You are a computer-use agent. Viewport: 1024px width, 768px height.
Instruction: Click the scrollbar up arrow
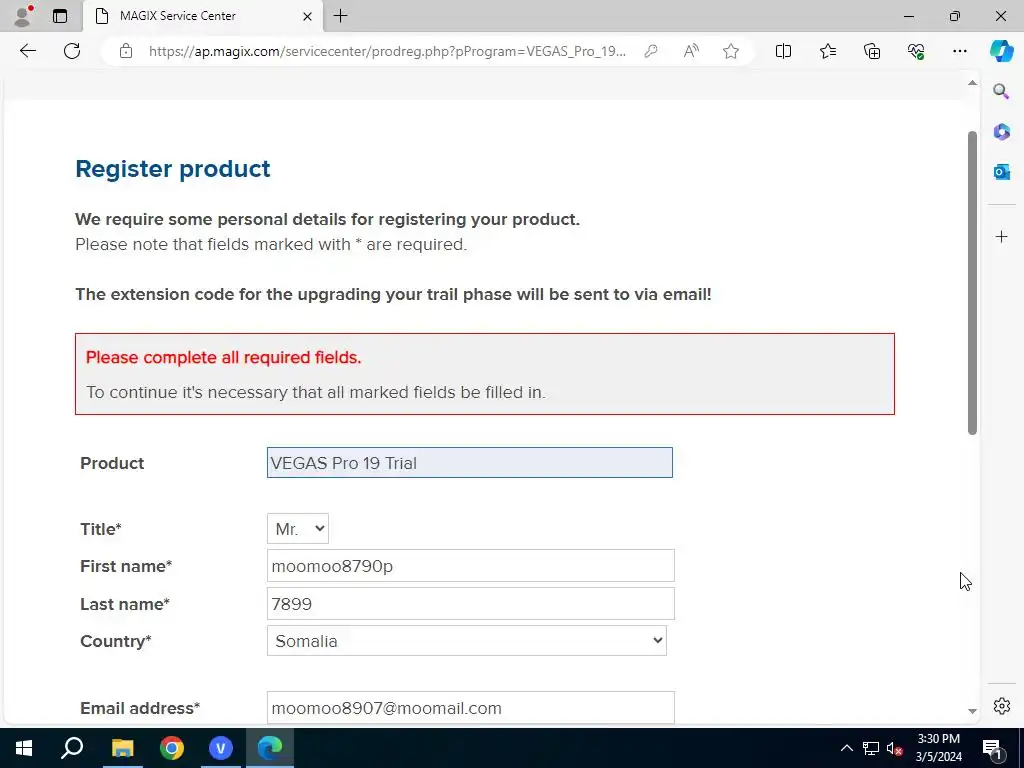972,83
